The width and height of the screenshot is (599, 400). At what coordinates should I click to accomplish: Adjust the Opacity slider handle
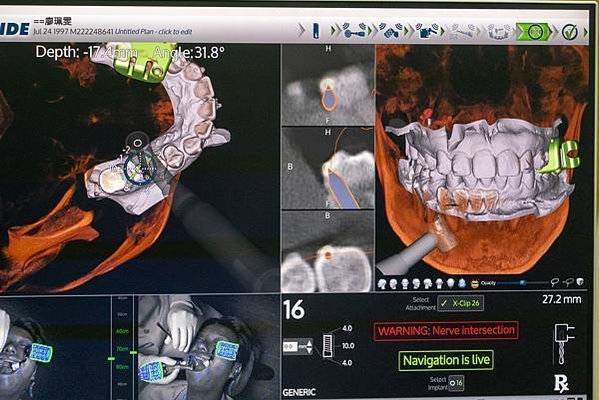click(523, 283)
